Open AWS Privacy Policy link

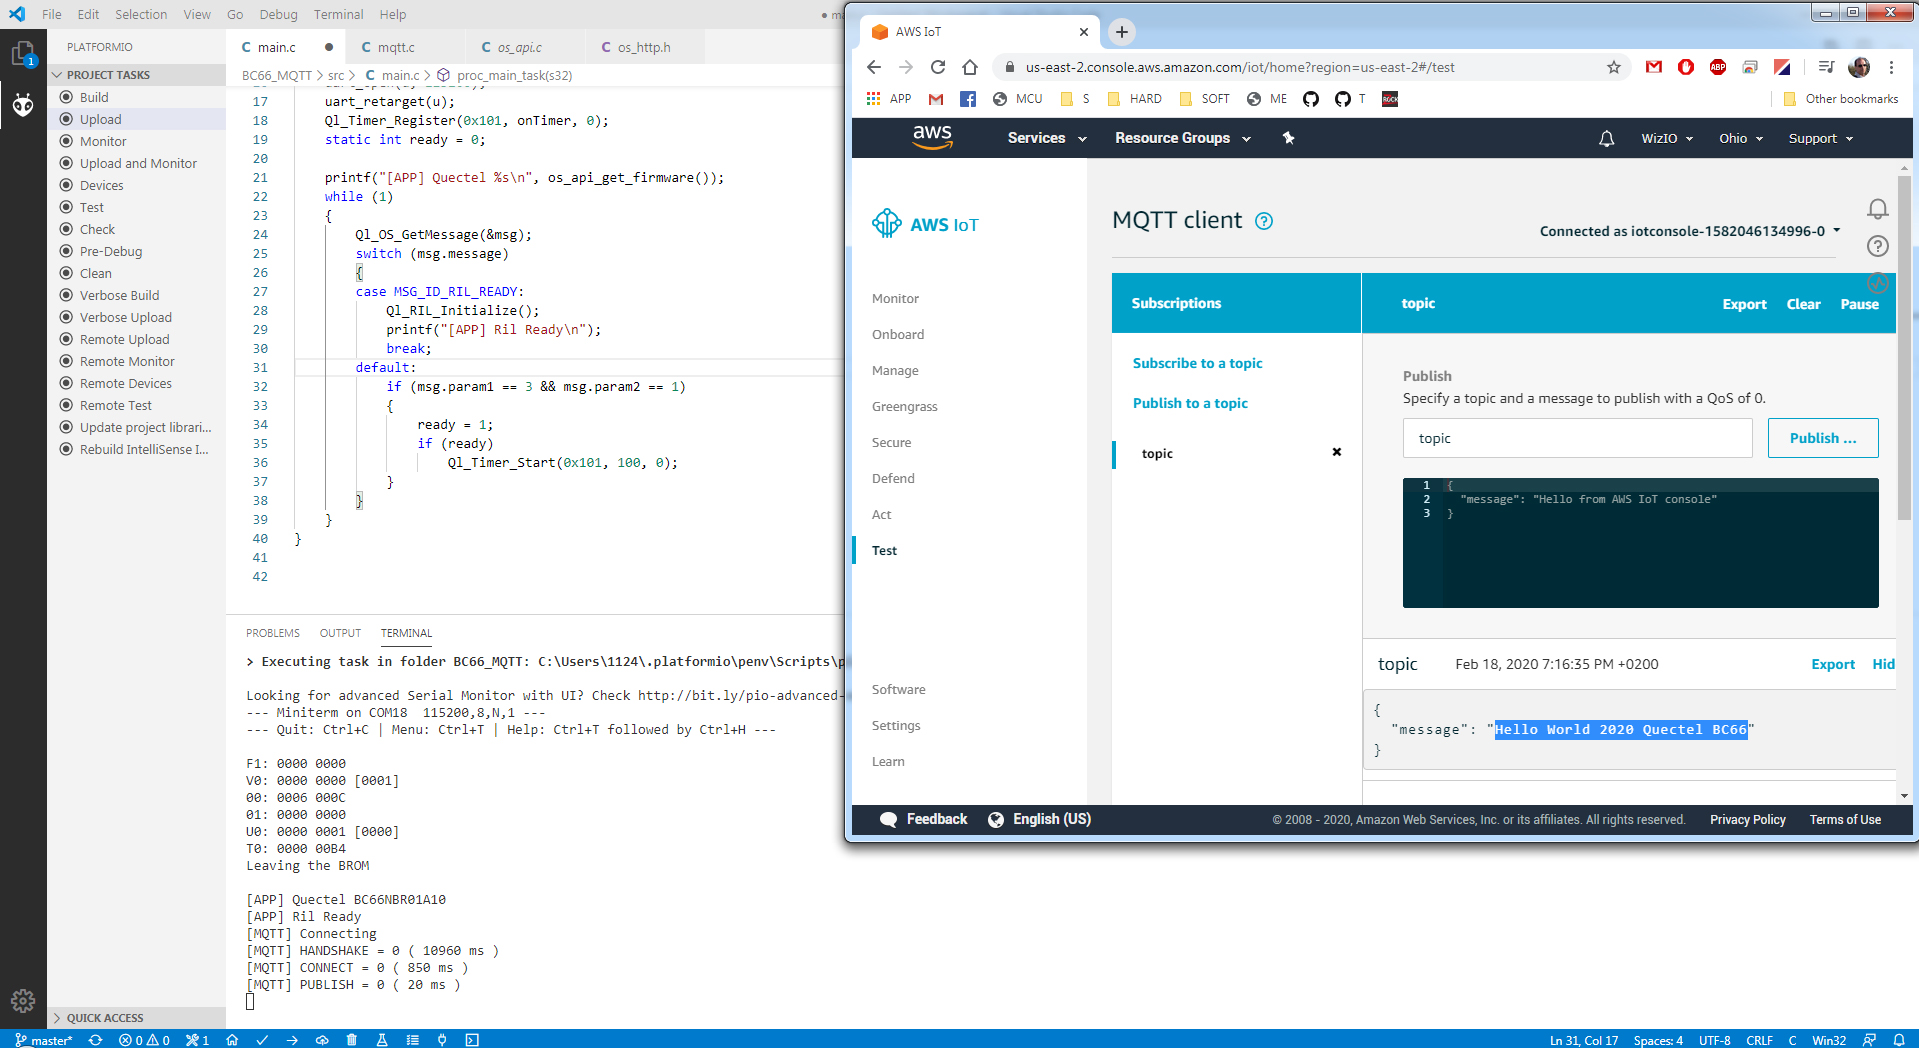coord(1748,820)
